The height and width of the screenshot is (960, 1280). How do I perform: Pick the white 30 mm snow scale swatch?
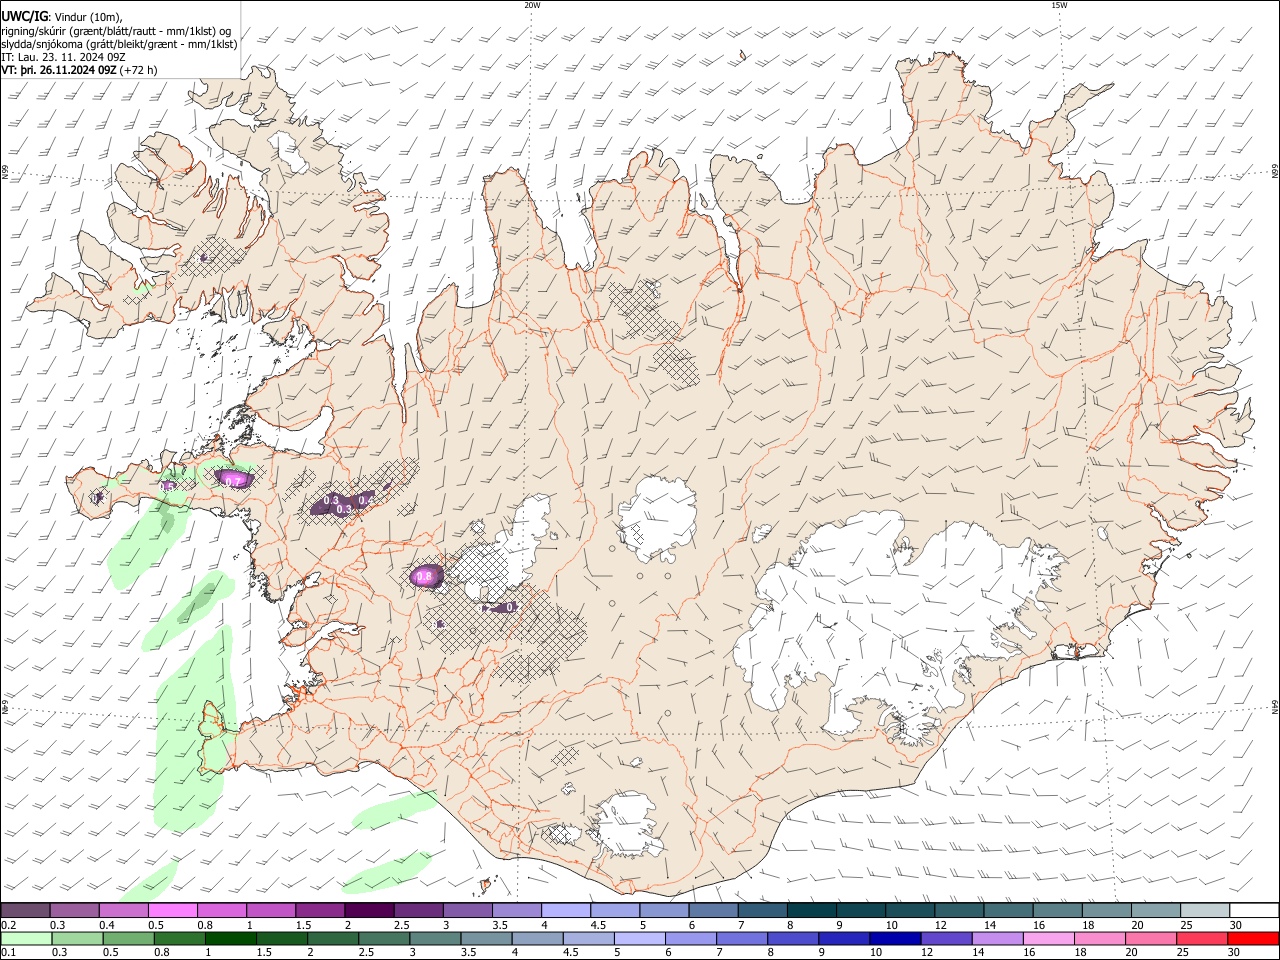1254,911
